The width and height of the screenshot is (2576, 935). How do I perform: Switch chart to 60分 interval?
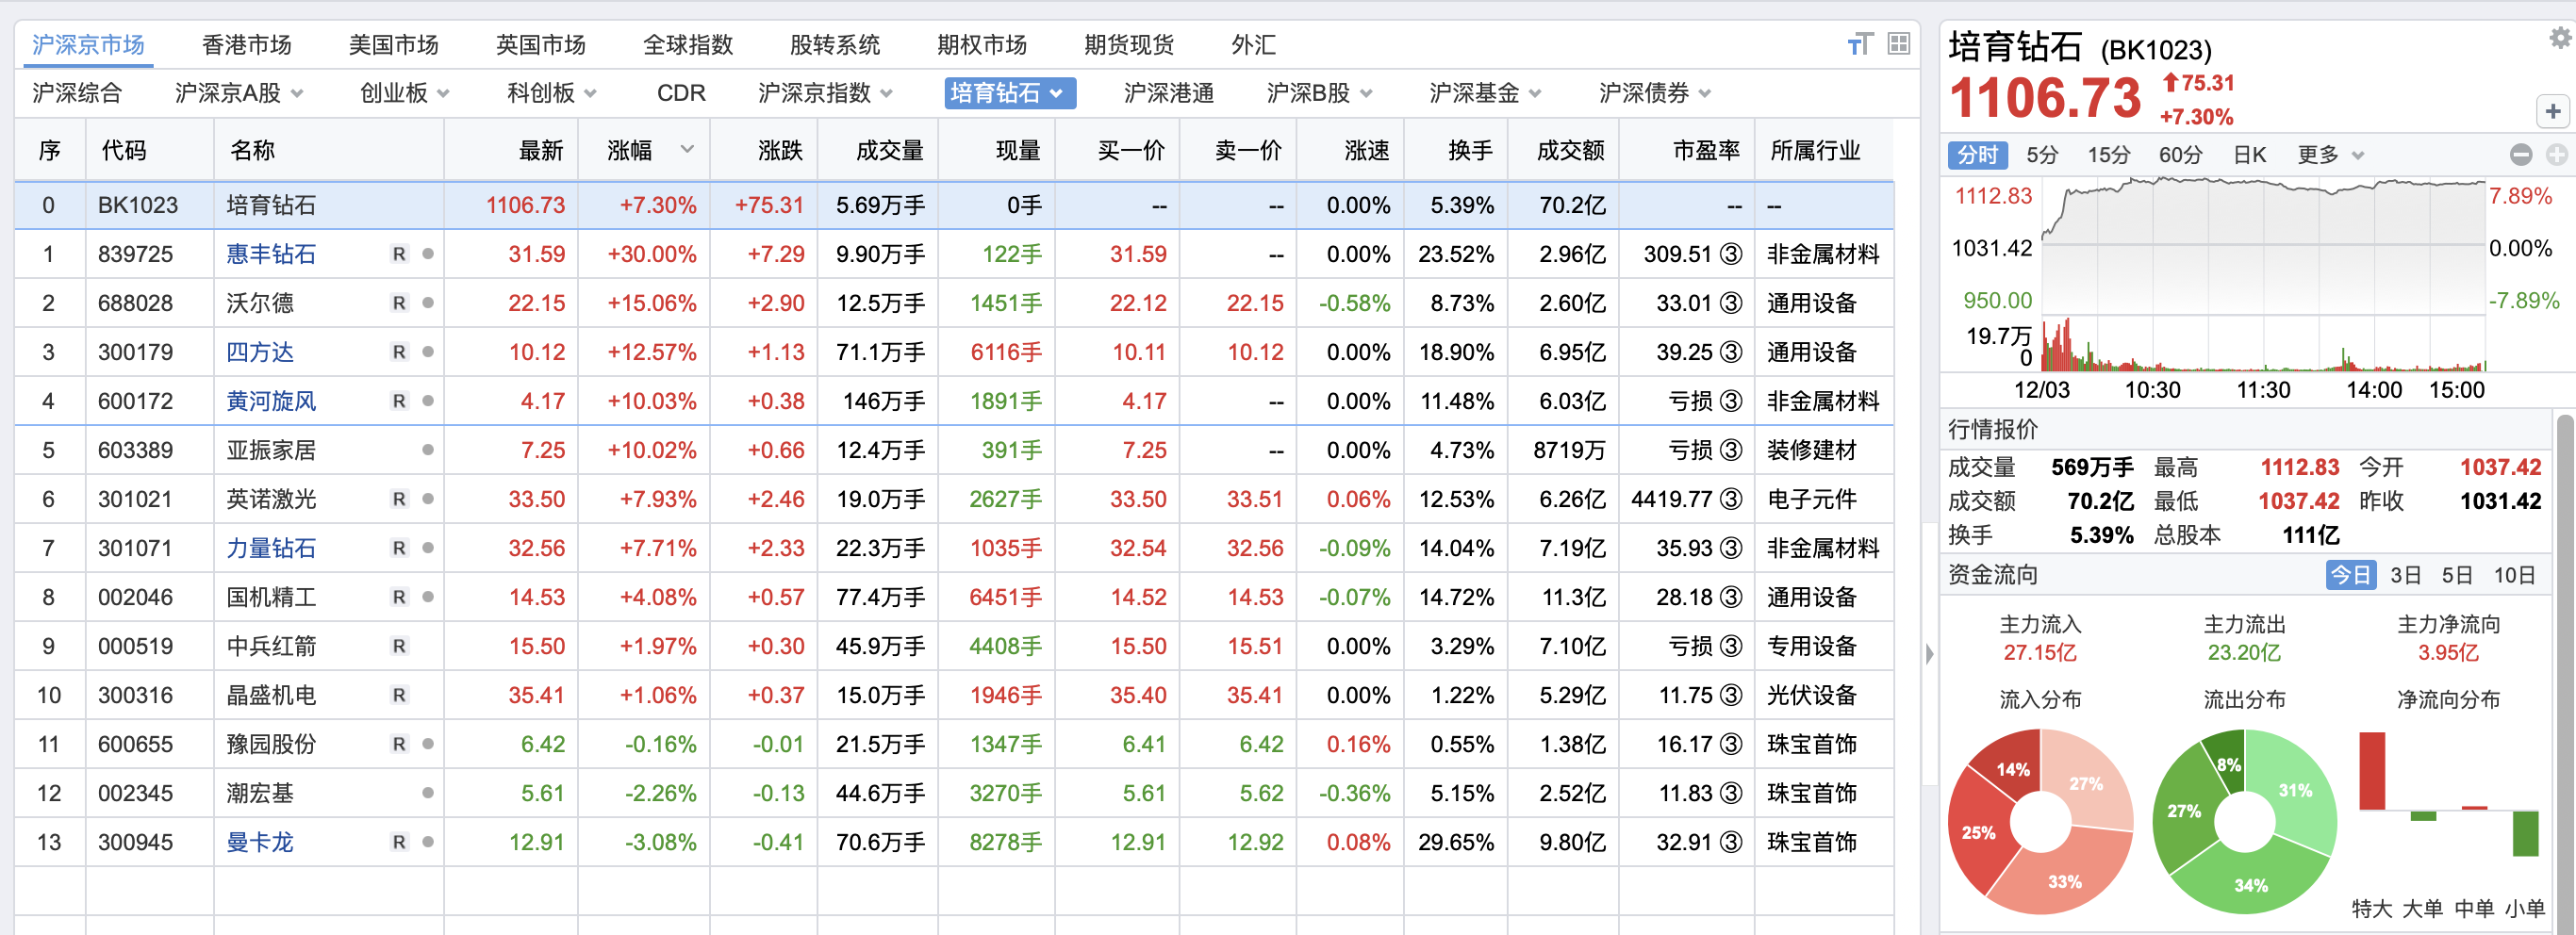point(2180,155)
